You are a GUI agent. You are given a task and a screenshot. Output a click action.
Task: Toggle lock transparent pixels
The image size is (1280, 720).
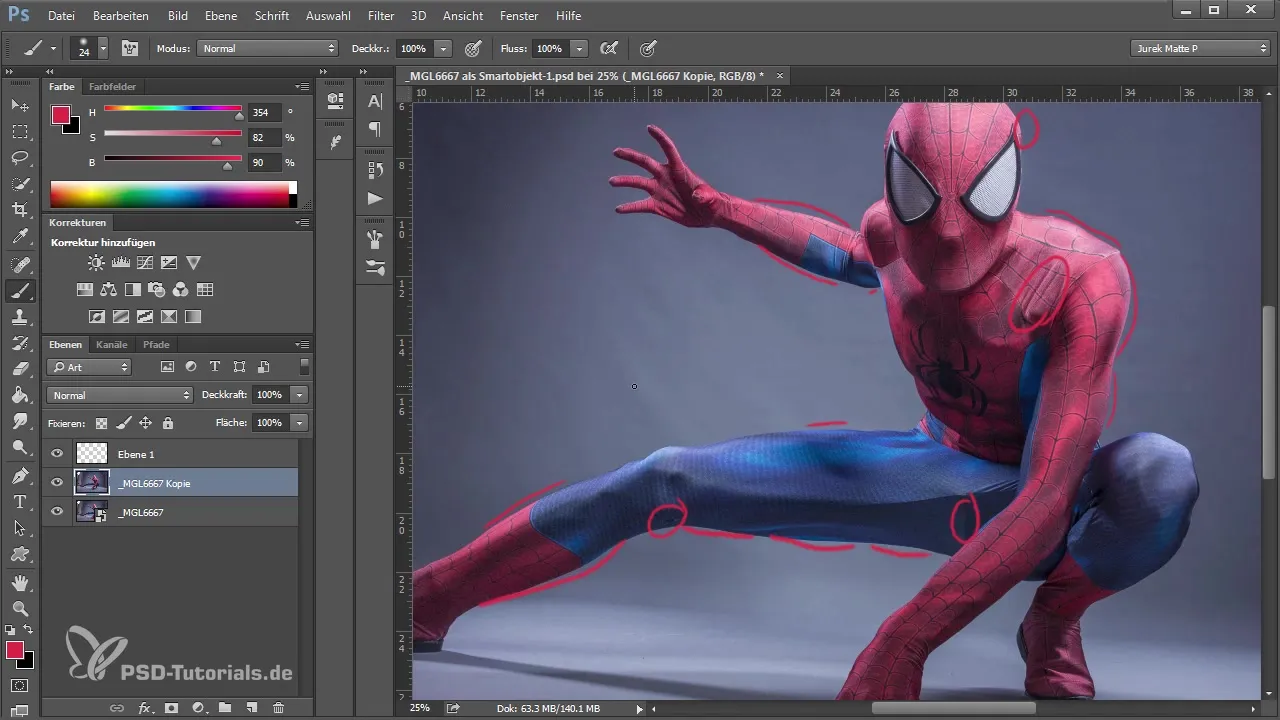(101, 423)
